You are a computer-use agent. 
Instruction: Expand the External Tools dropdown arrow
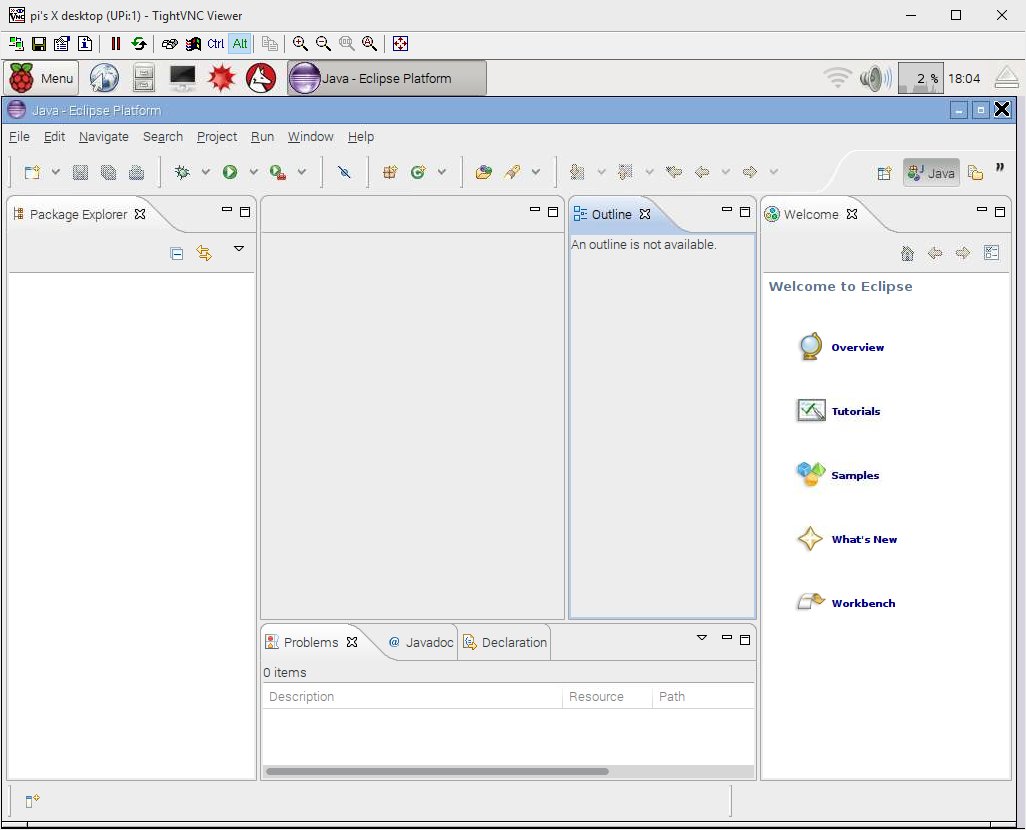(302, 172)
